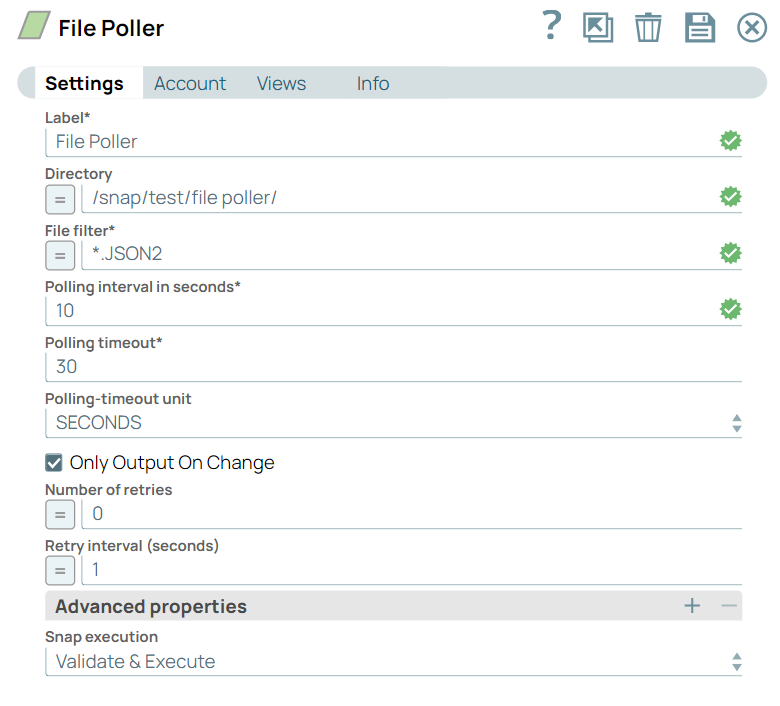Uncheck the Only Output On Change checkbox
780x706 pixels.
click(54, 463)
